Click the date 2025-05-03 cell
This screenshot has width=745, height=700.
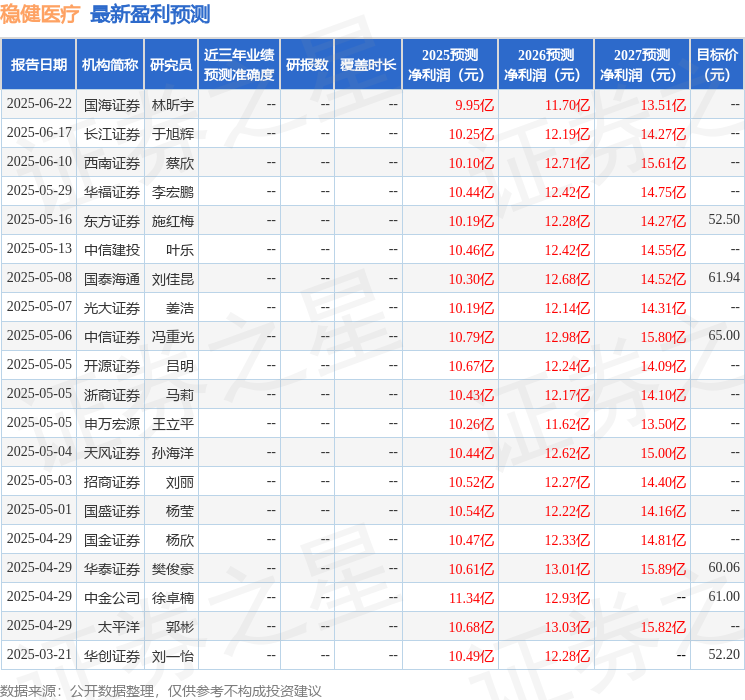(39, 481)
